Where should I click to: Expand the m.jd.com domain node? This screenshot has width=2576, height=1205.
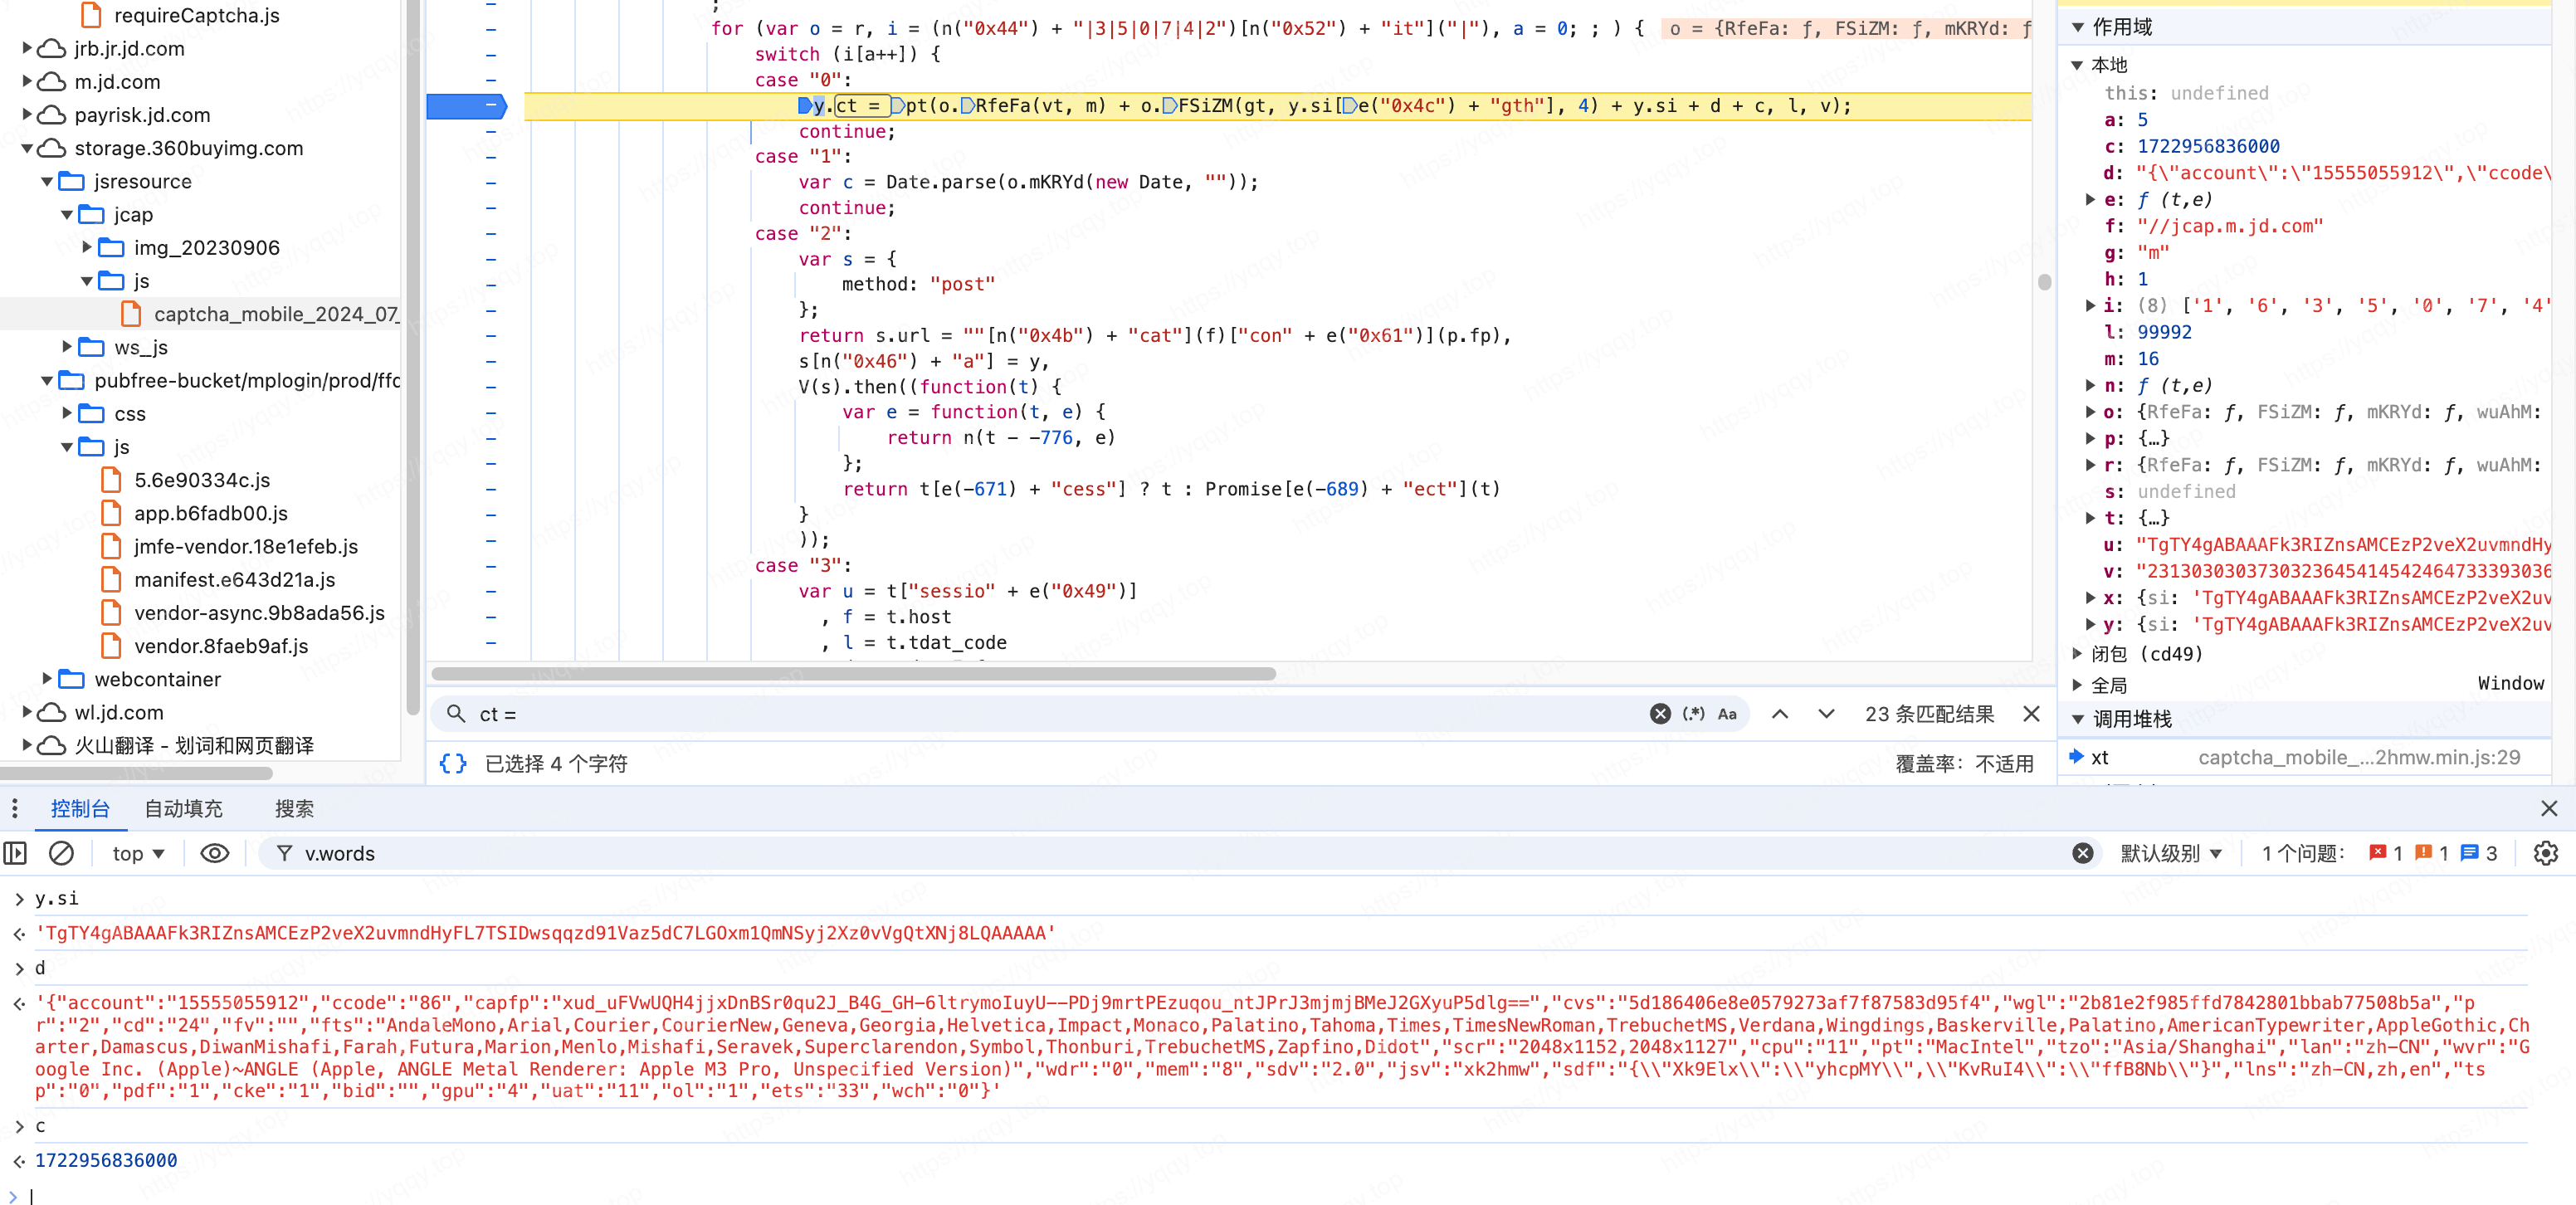coord(27,81)
